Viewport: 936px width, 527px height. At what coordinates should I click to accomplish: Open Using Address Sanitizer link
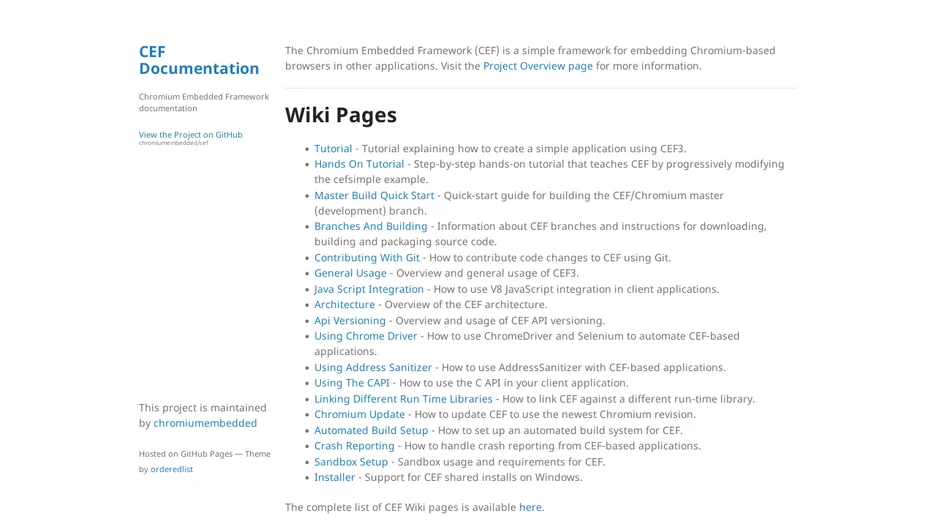[373, 368]
